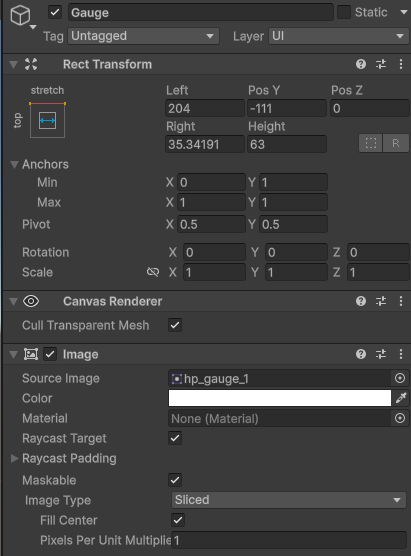Open the anchor presets stretch box
The image size is (411, 556).
47,120
